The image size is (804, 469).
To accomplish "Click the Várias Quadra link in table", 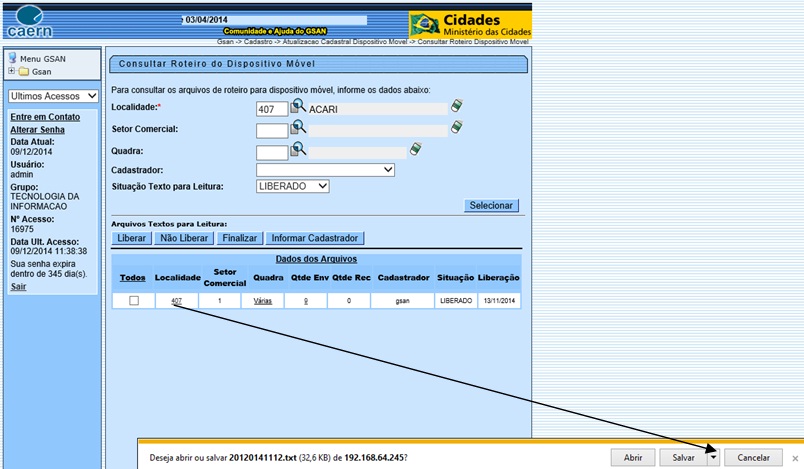I will (x=263, y=301).
